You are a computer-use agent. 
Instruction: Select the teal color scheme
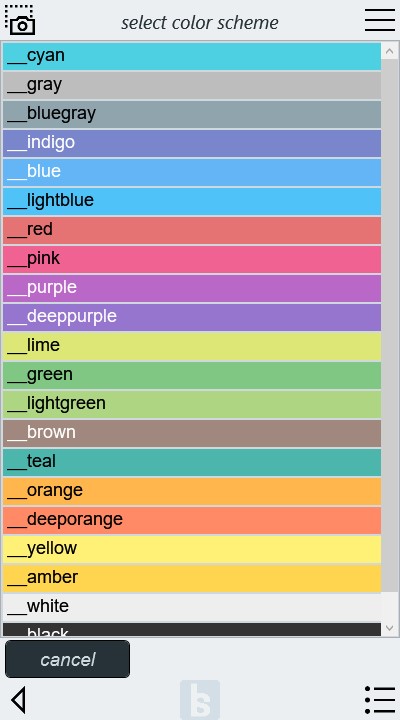coord(192,462)
